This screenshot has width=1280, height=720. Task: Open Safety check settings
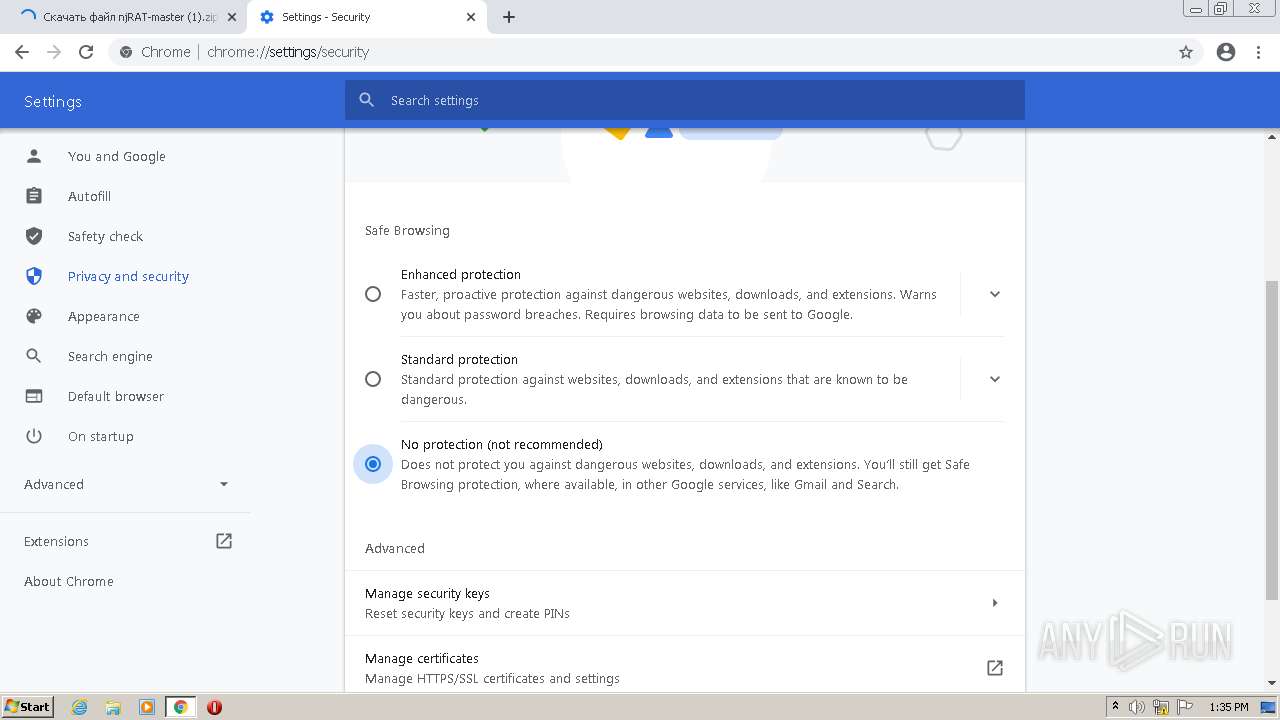tap(105, 236)
